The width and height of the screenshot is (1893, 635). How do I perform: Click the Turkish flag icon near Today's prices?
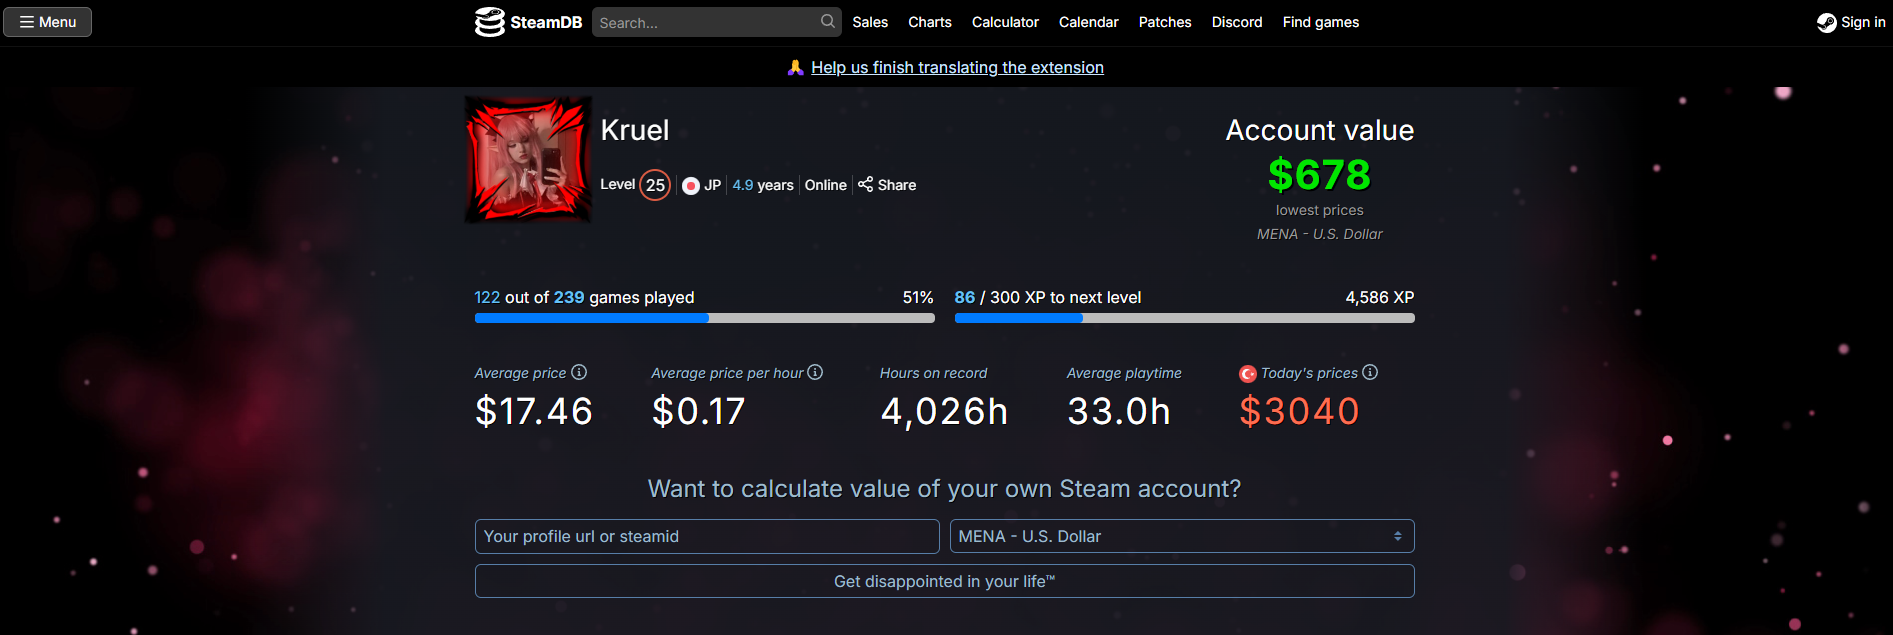pos(1248,374)
